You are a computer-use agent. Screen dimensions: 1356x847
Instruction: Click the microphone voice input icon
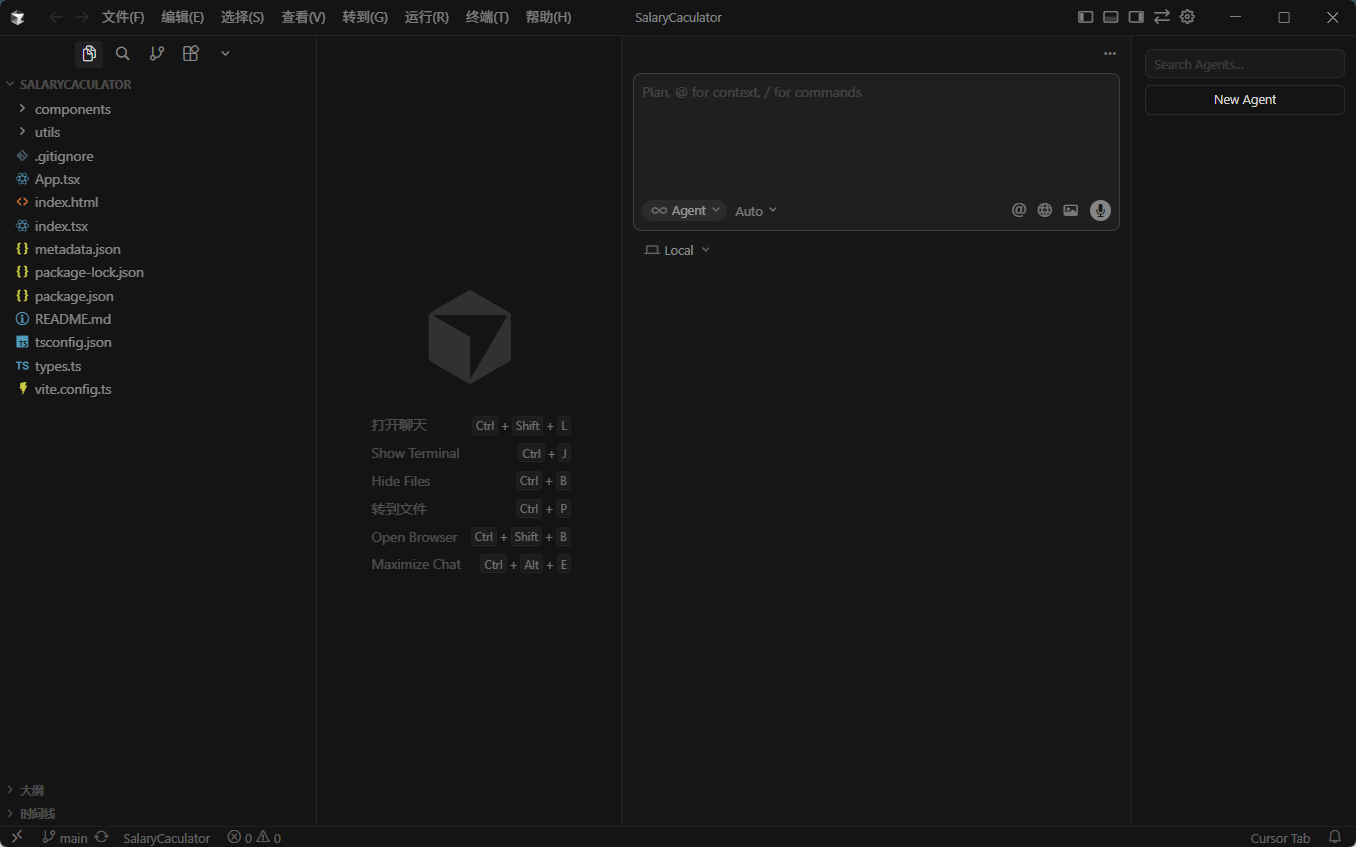pyautogui.click(x=1100, y=210)
